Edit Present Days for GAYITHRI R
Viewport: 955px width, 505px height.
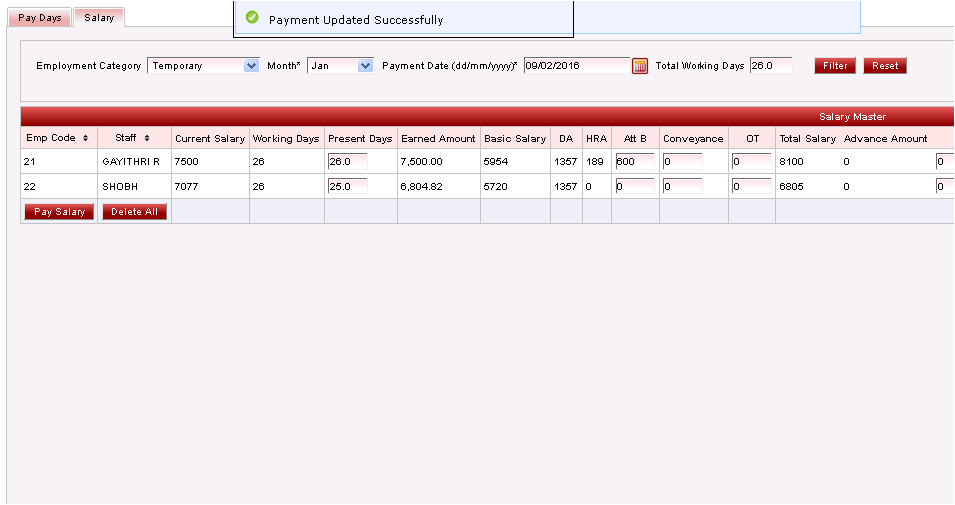pyautogui.click(x=347, y=161)
